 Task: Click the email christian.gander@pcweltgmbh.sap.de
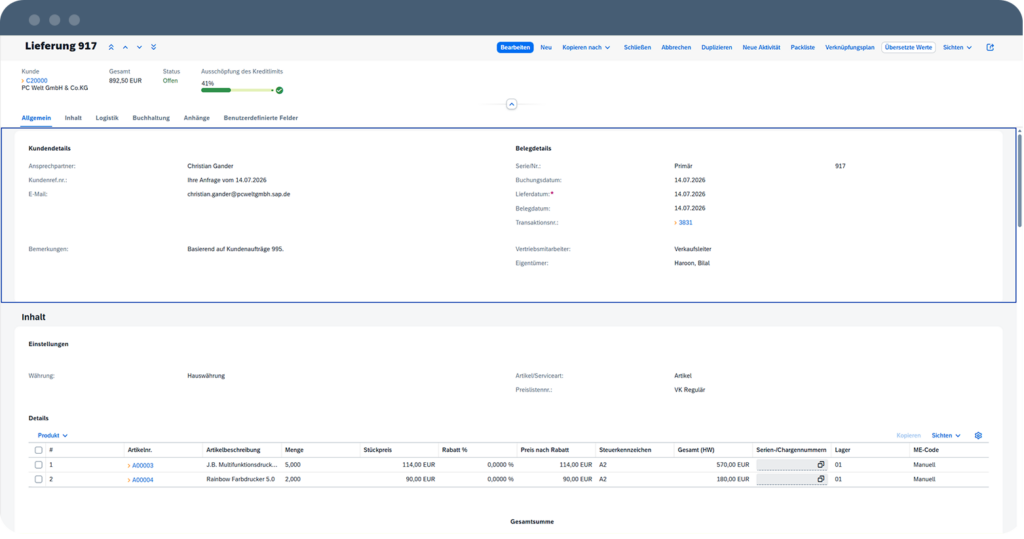(238, 194)
